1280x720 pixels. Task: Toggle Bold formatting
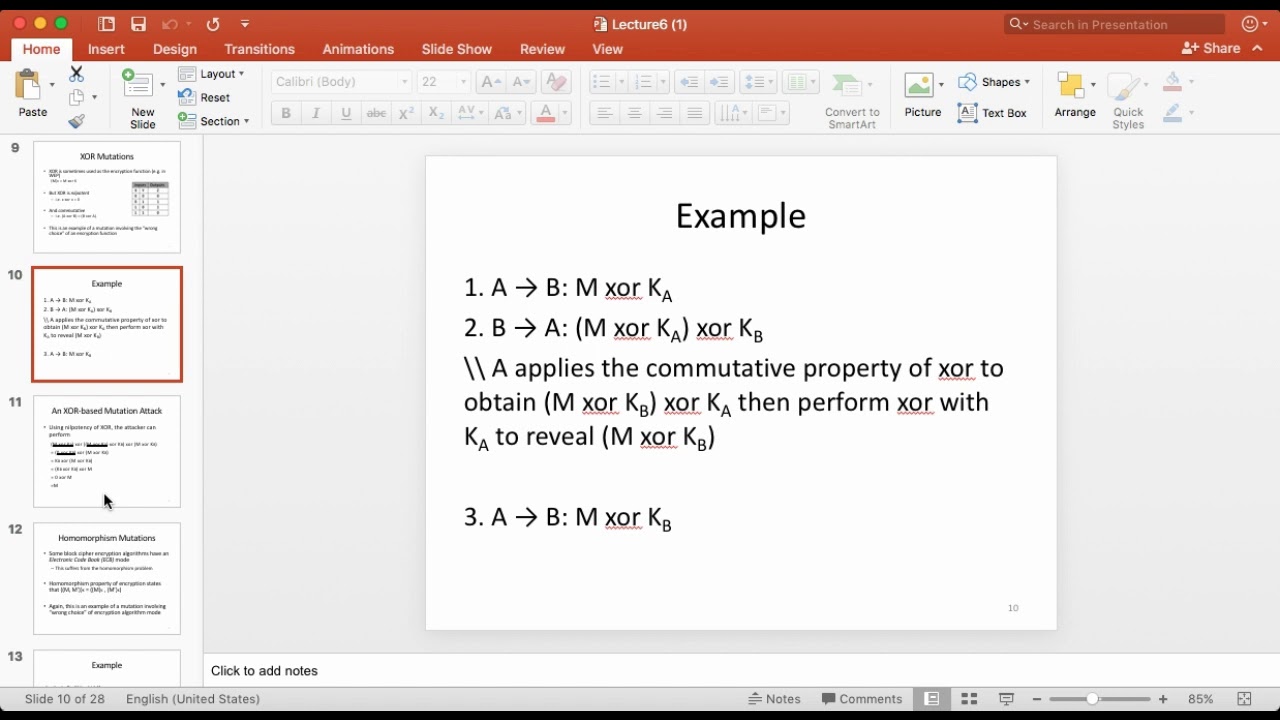[x=286, y=113]
